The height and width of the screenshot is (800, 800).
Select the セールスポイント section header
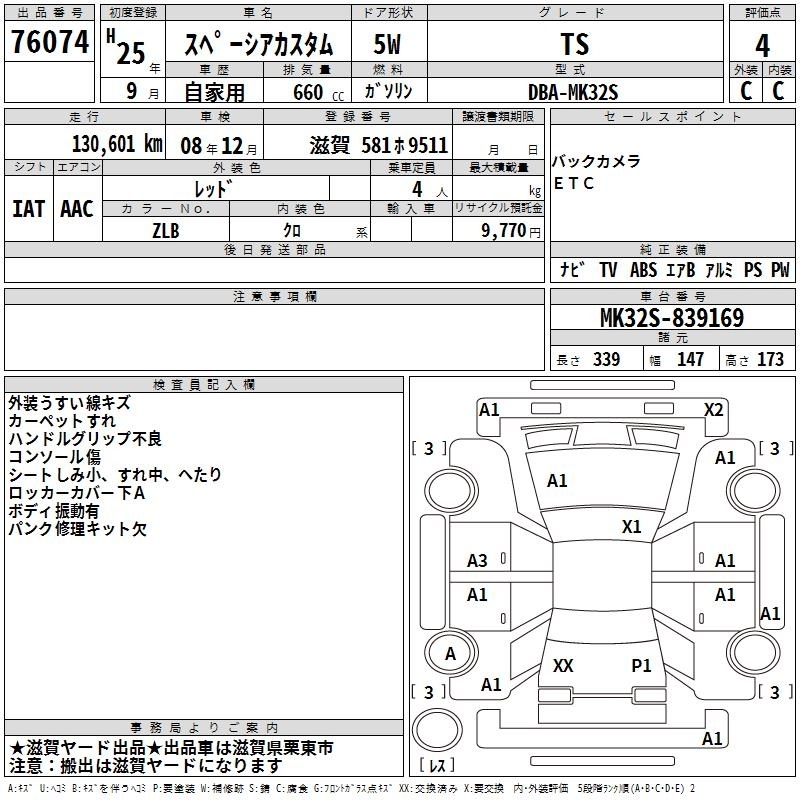(673, 117)
